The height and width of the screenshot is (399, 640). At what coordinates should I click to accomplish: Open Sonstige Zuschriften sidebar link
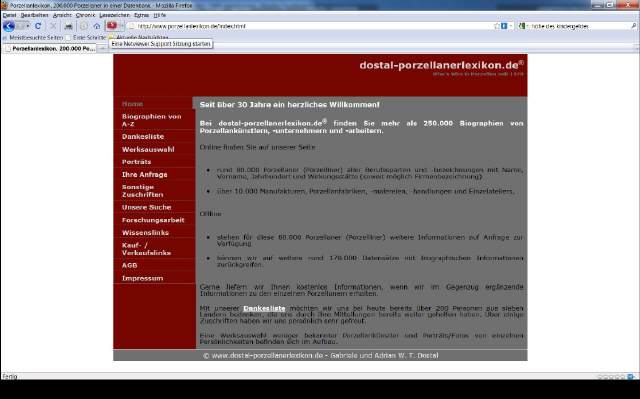[x=142, y=191]
